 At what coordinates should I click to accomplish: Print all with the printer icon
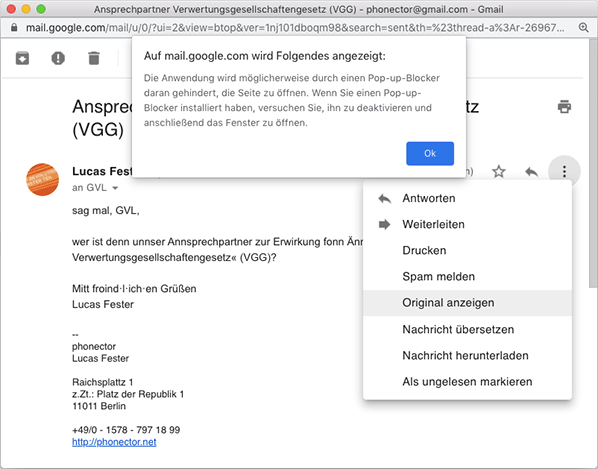[x=564, y=107]
